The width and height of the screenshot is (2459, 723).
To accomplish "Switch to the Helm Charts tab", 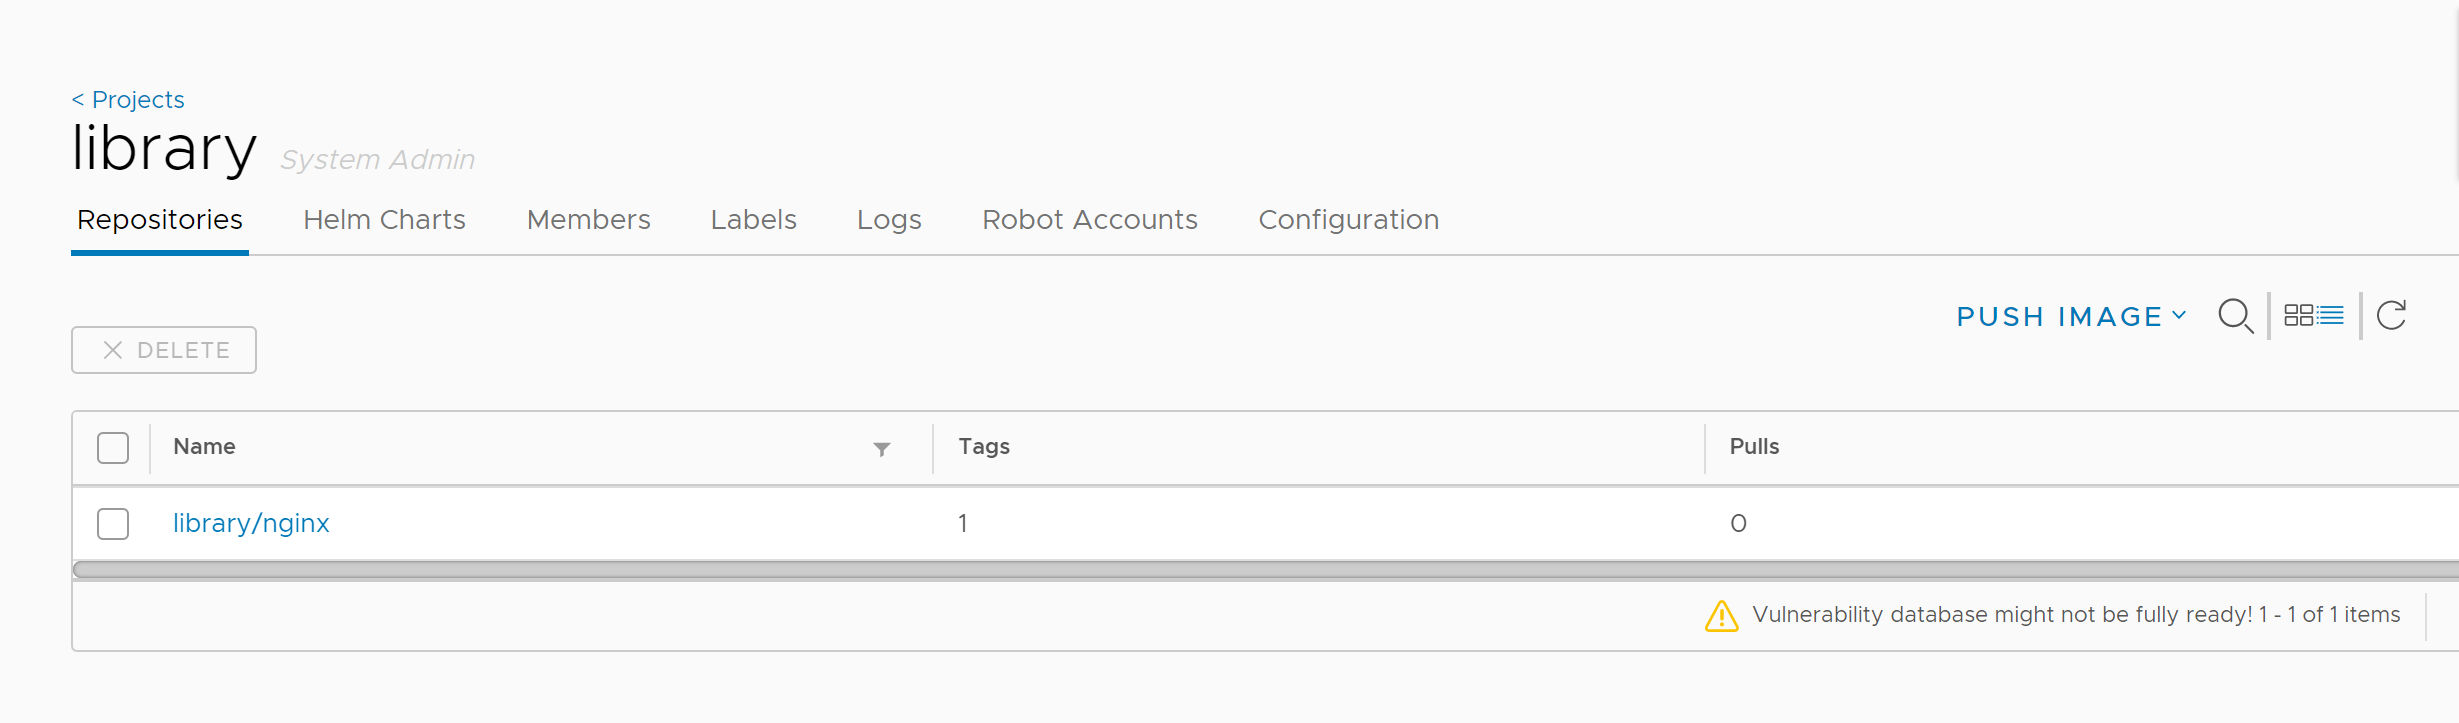I will pos(384,220).
